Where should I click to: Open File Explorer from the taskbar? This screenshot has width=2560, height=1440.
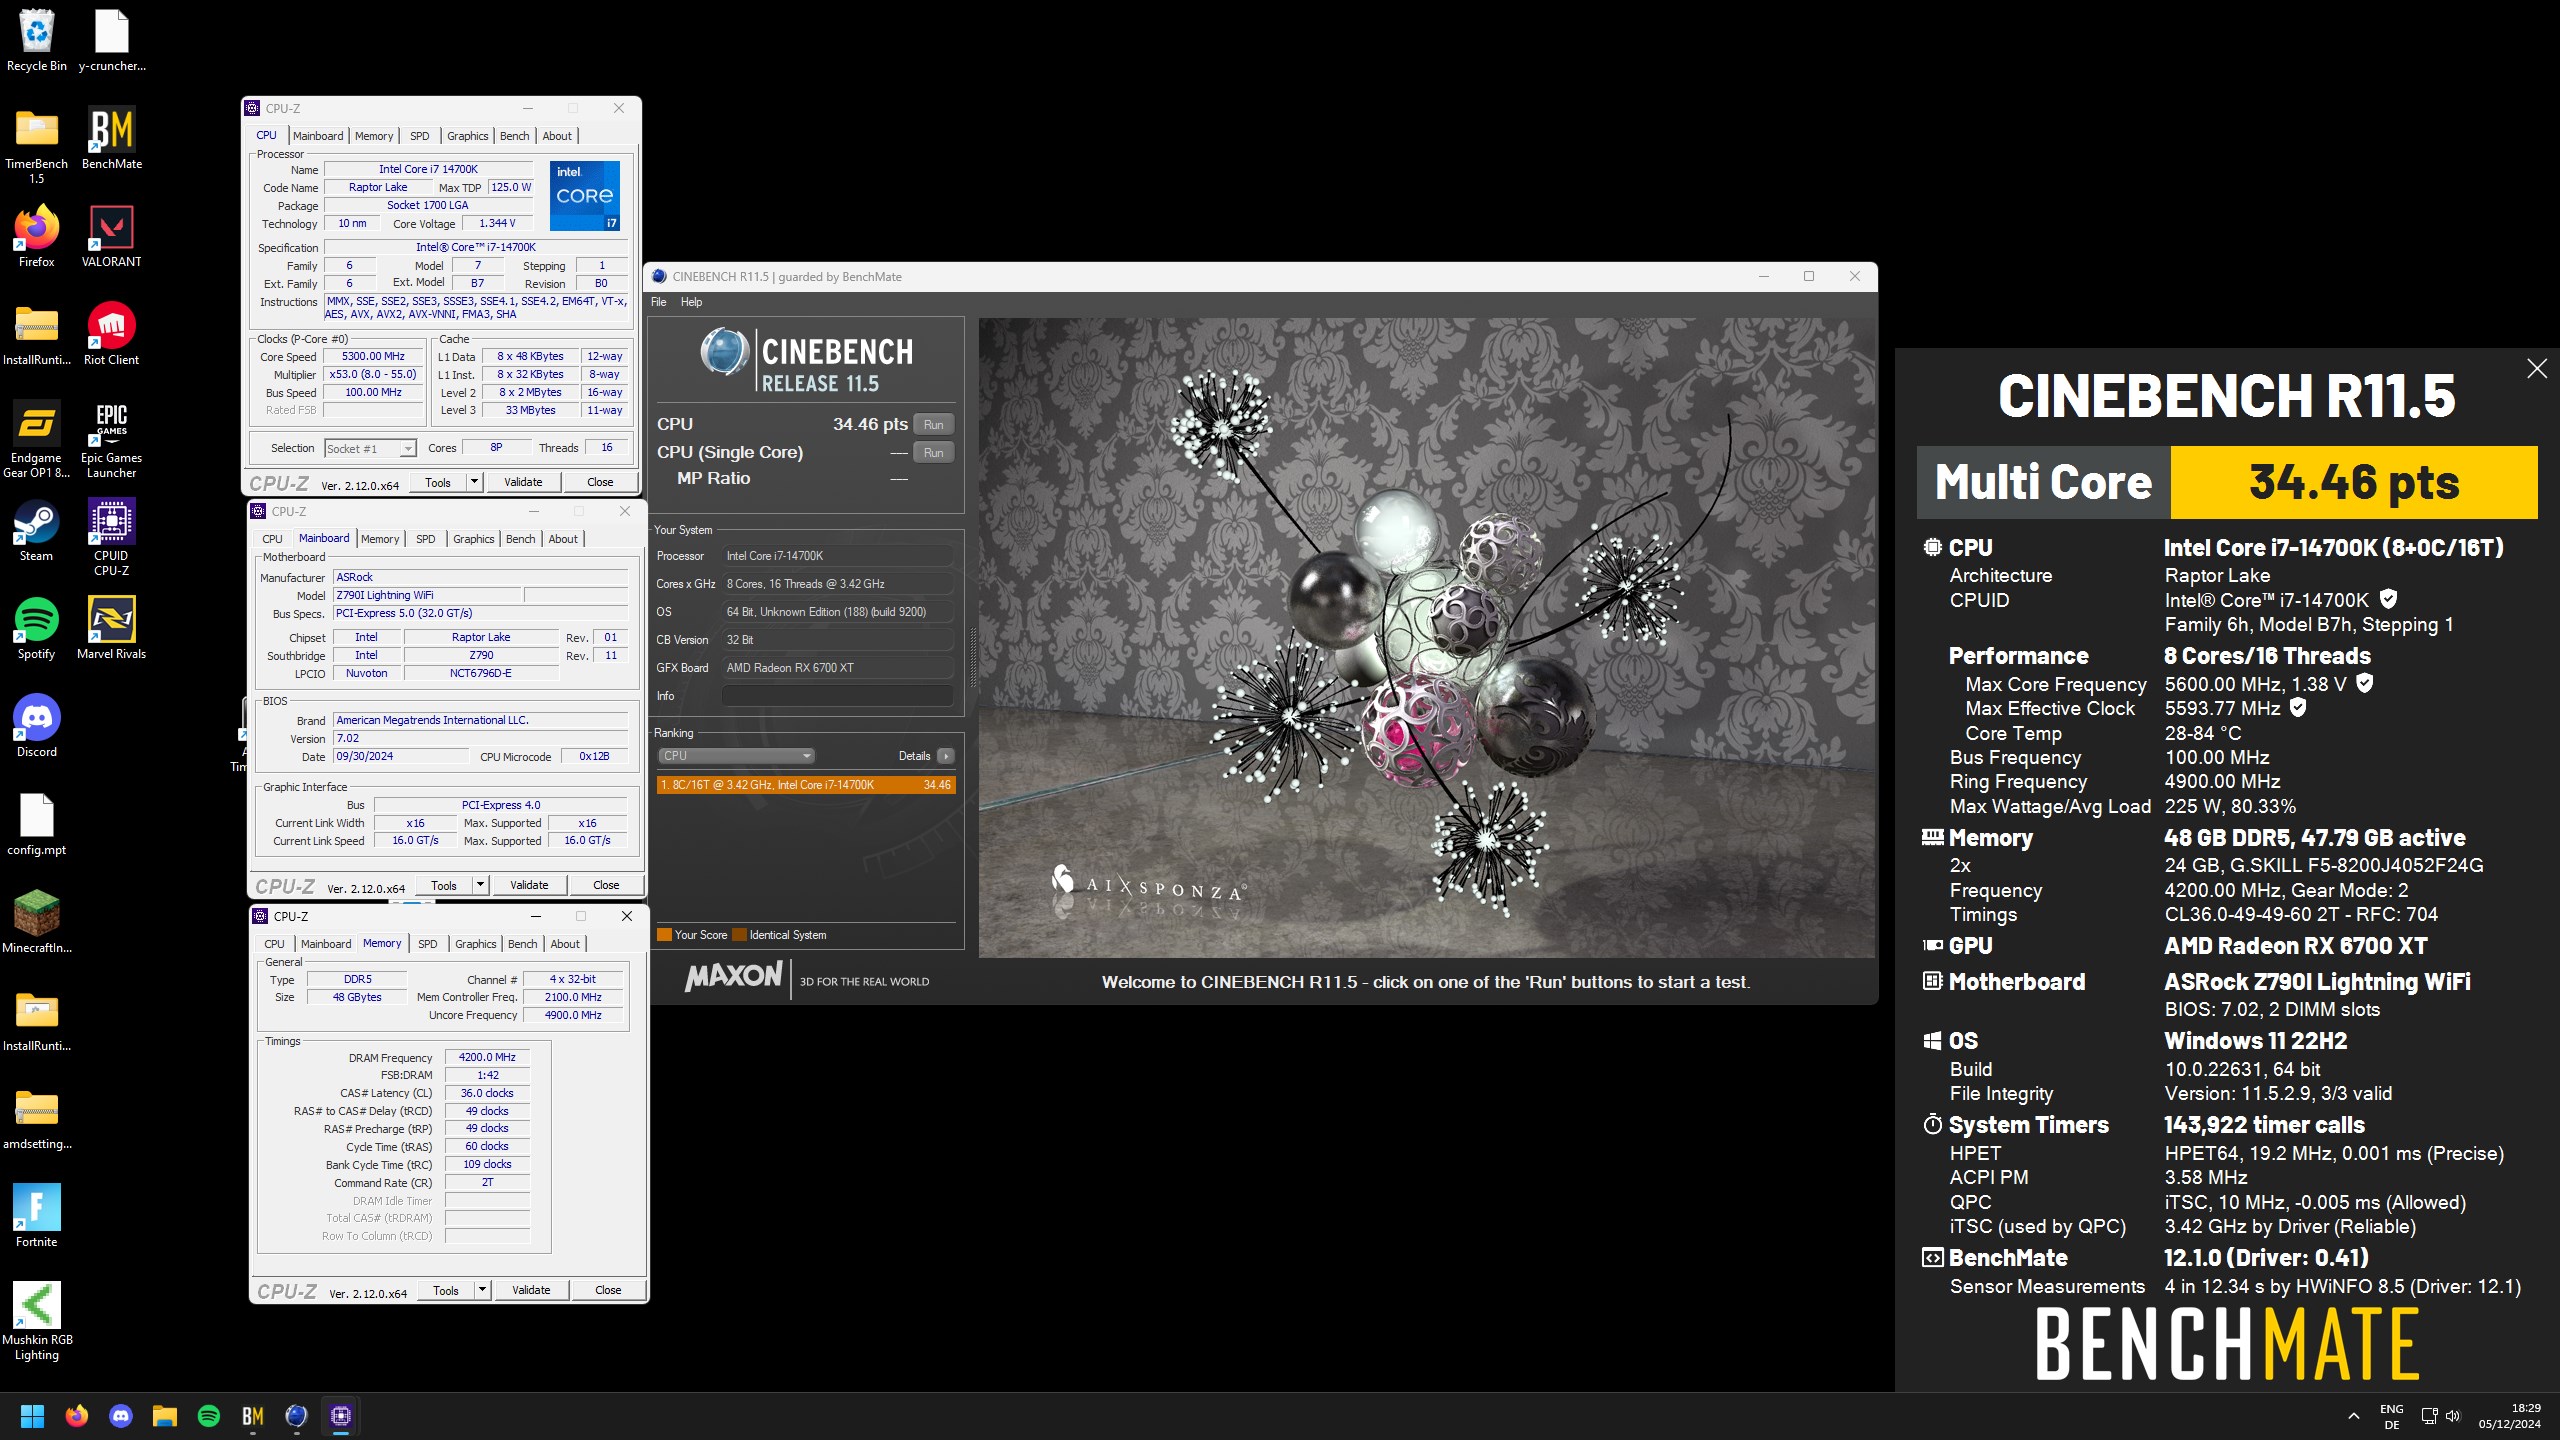pyautogui.click(x=165, y=1416)
